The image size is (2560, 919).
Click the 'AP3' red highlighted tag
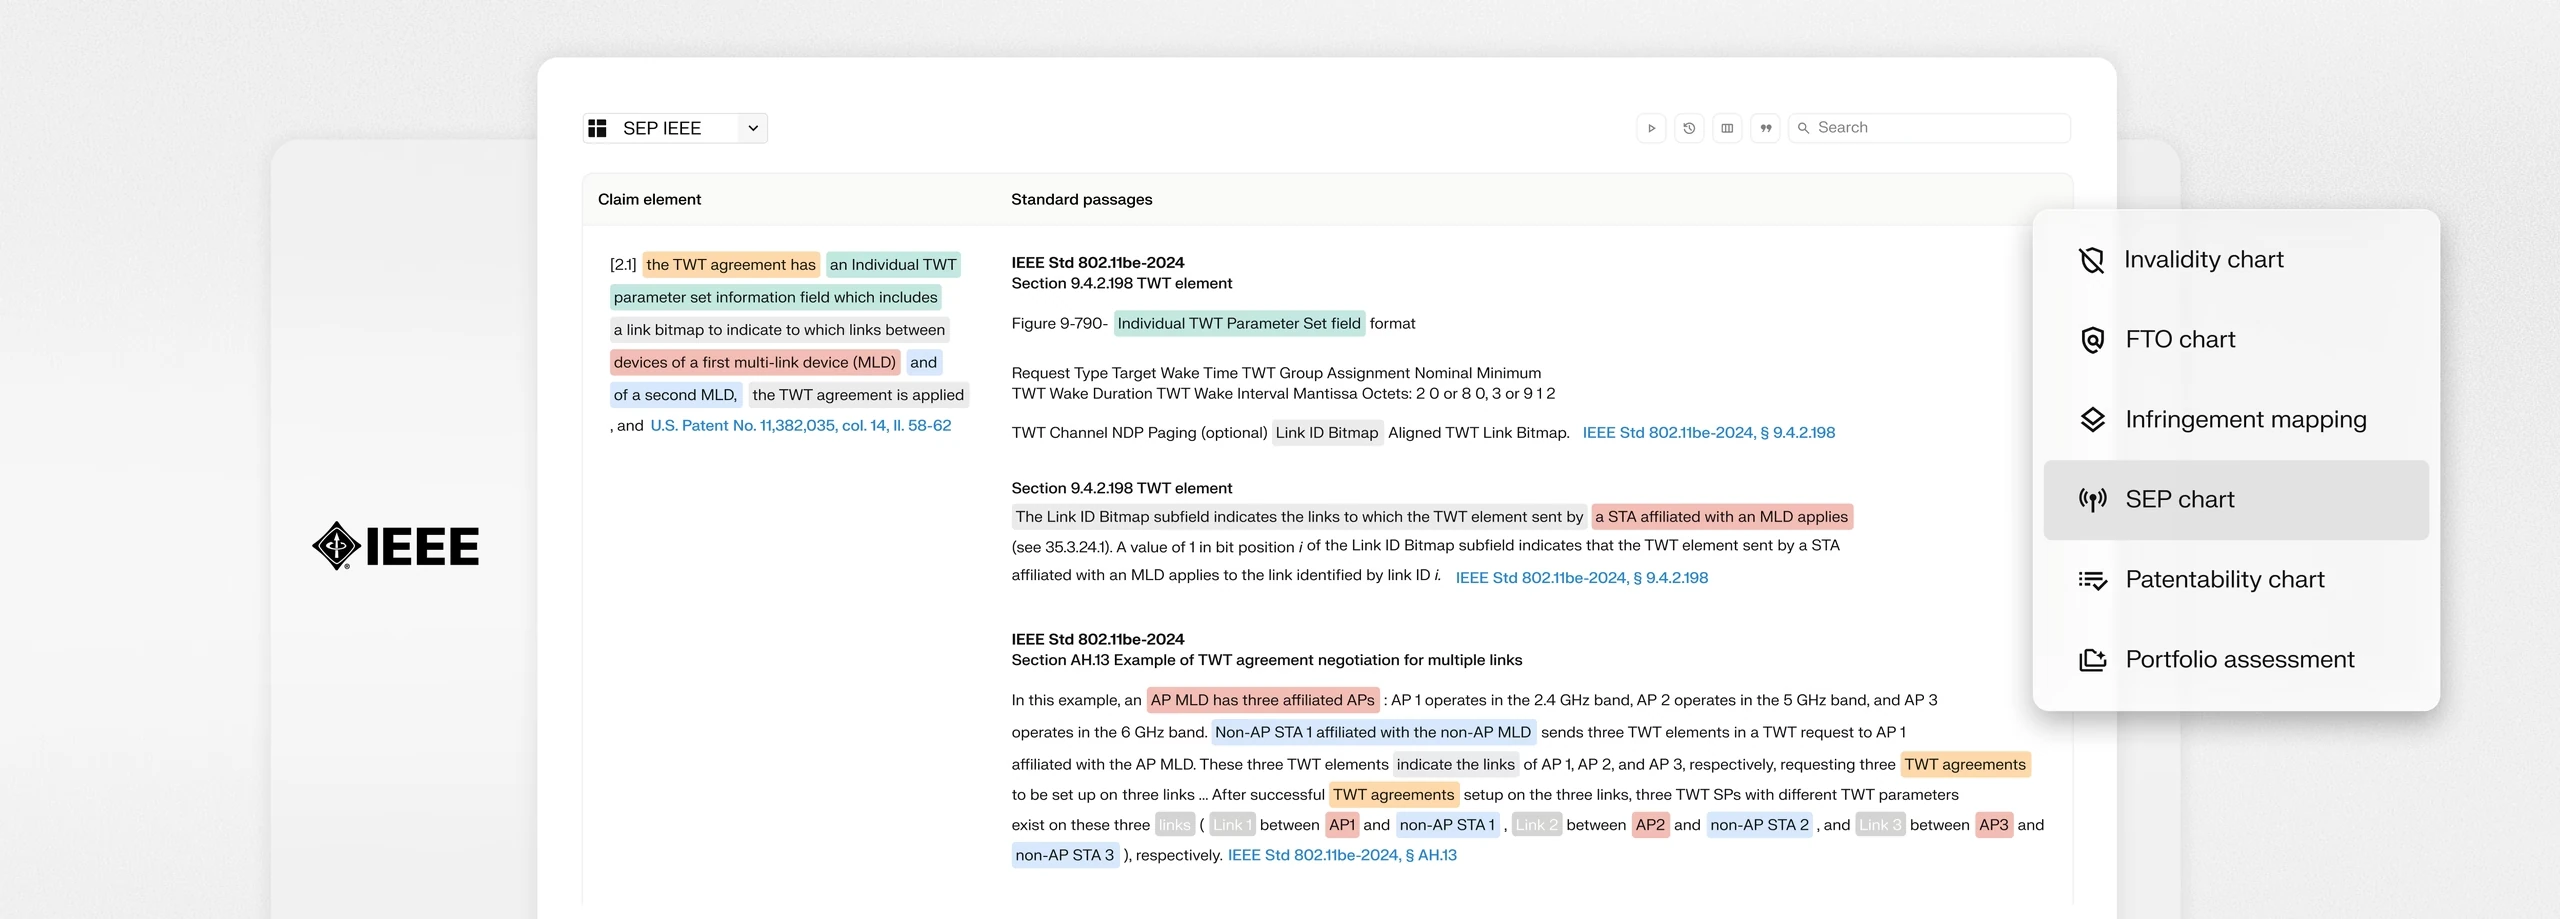pos(1994,826)
